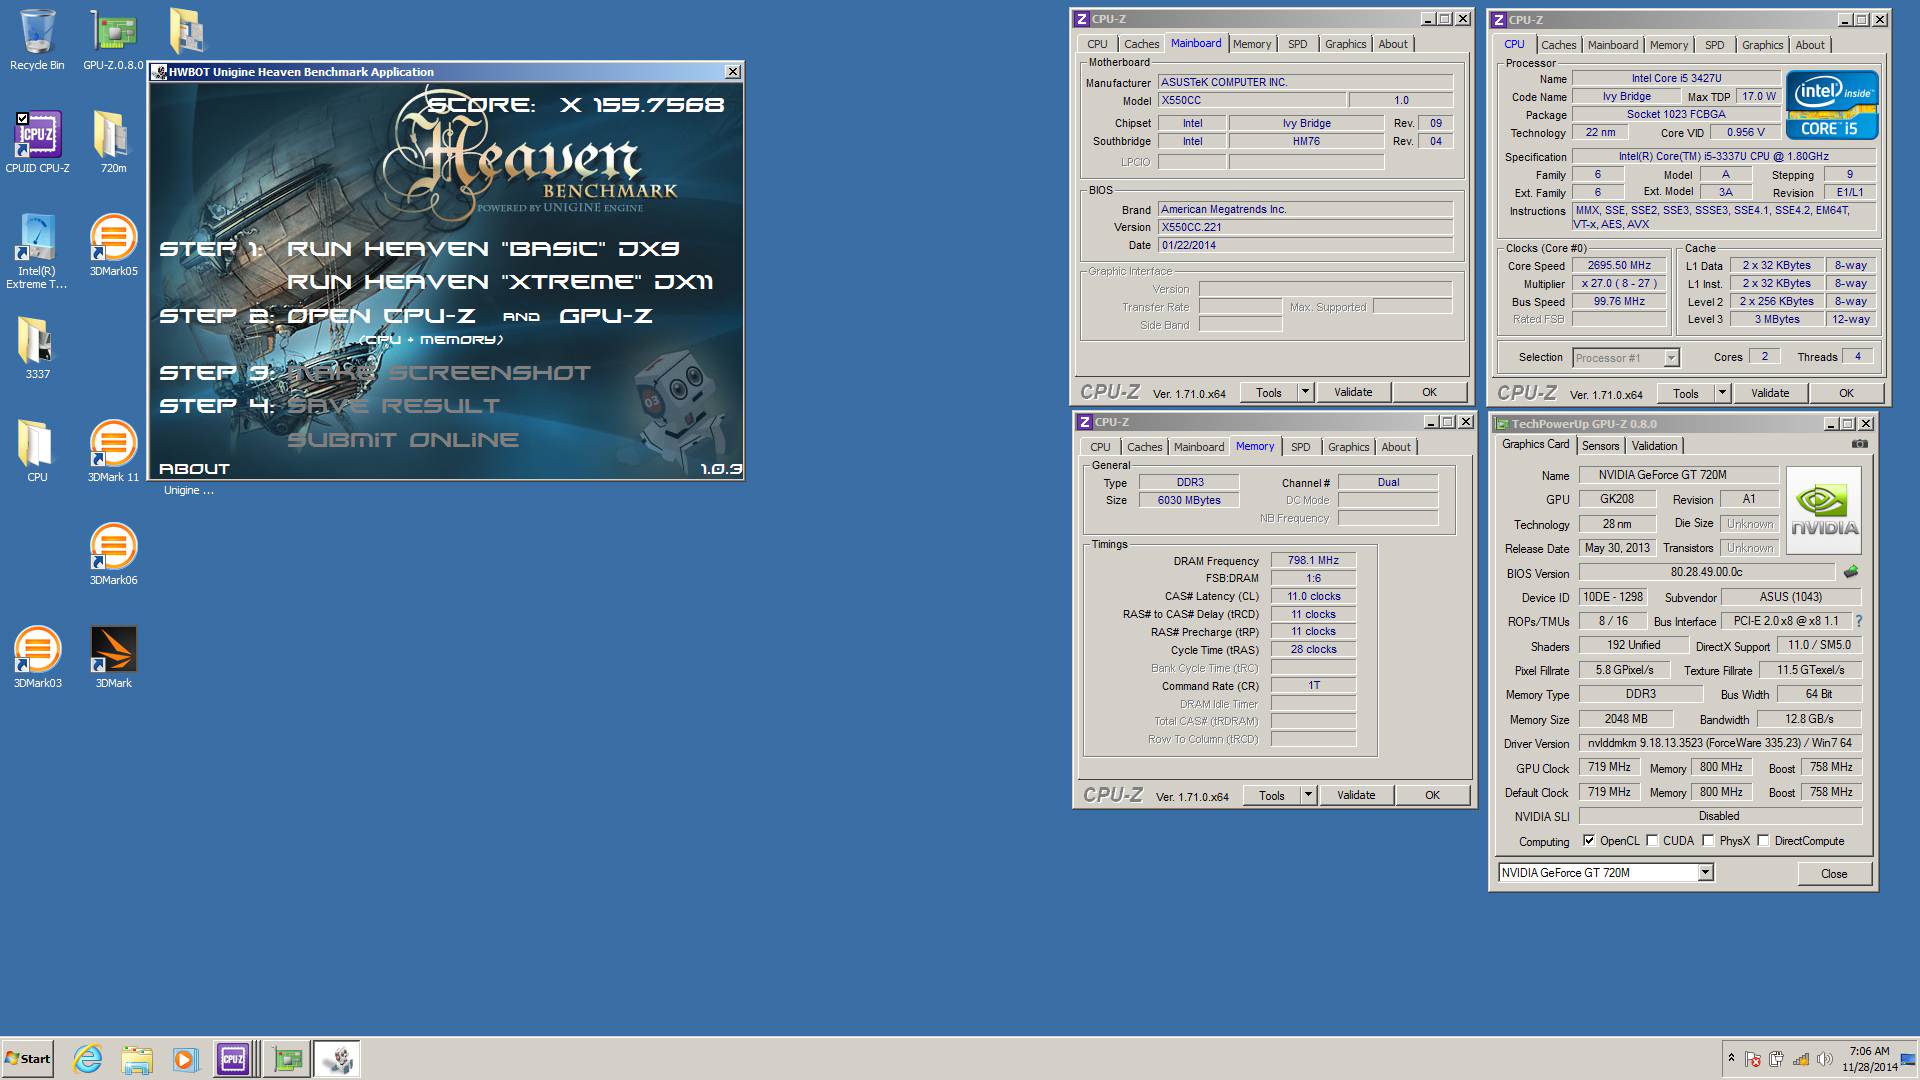Launch the 3DMark06 desktop shortcut
Viewport: 1920px width, 1080px height.
113,554
